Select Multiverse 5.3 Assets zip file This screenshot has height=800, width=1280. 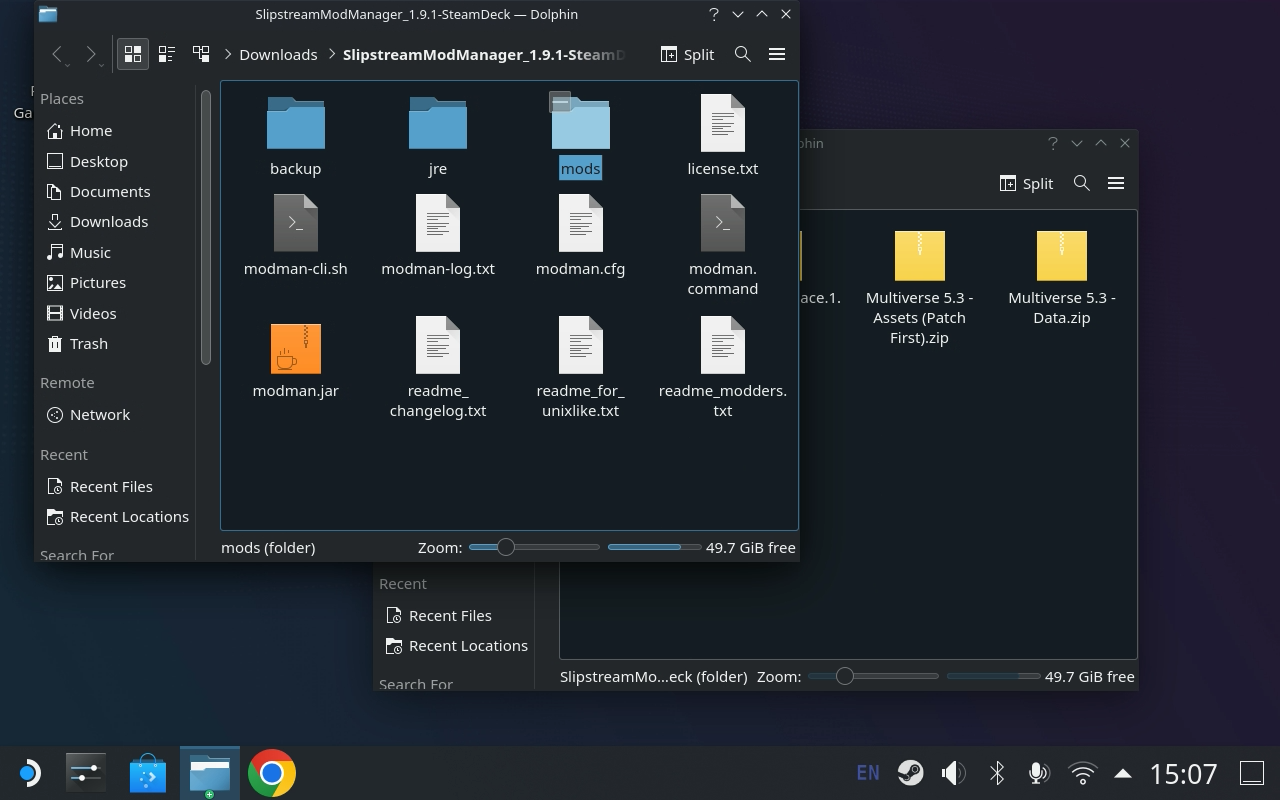[919, 287]
